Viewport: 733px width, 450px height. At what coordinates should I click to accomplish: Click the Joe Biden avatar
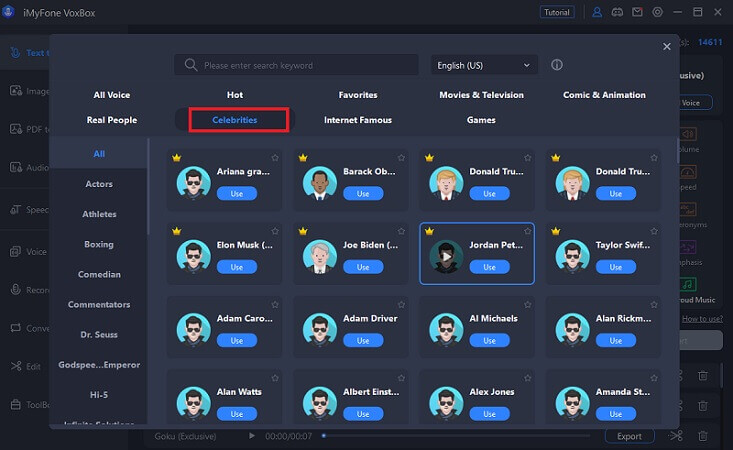(x=320, y=257)
